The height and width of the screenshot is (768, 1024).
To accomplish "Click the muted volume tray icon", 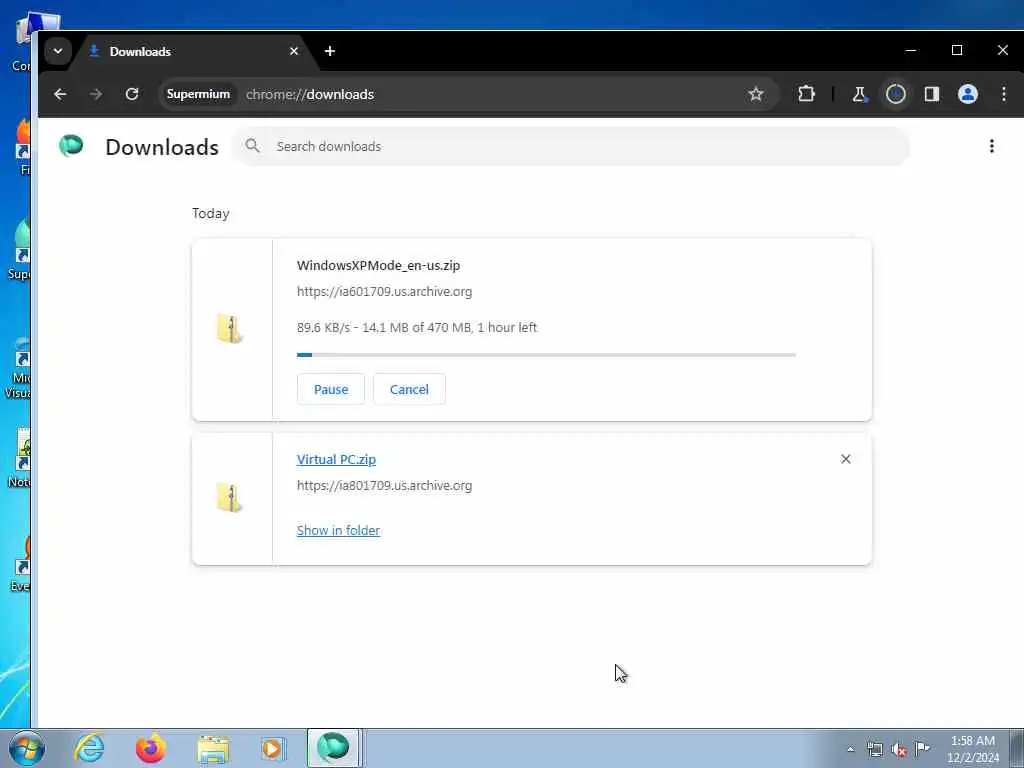I will [899, 750].
